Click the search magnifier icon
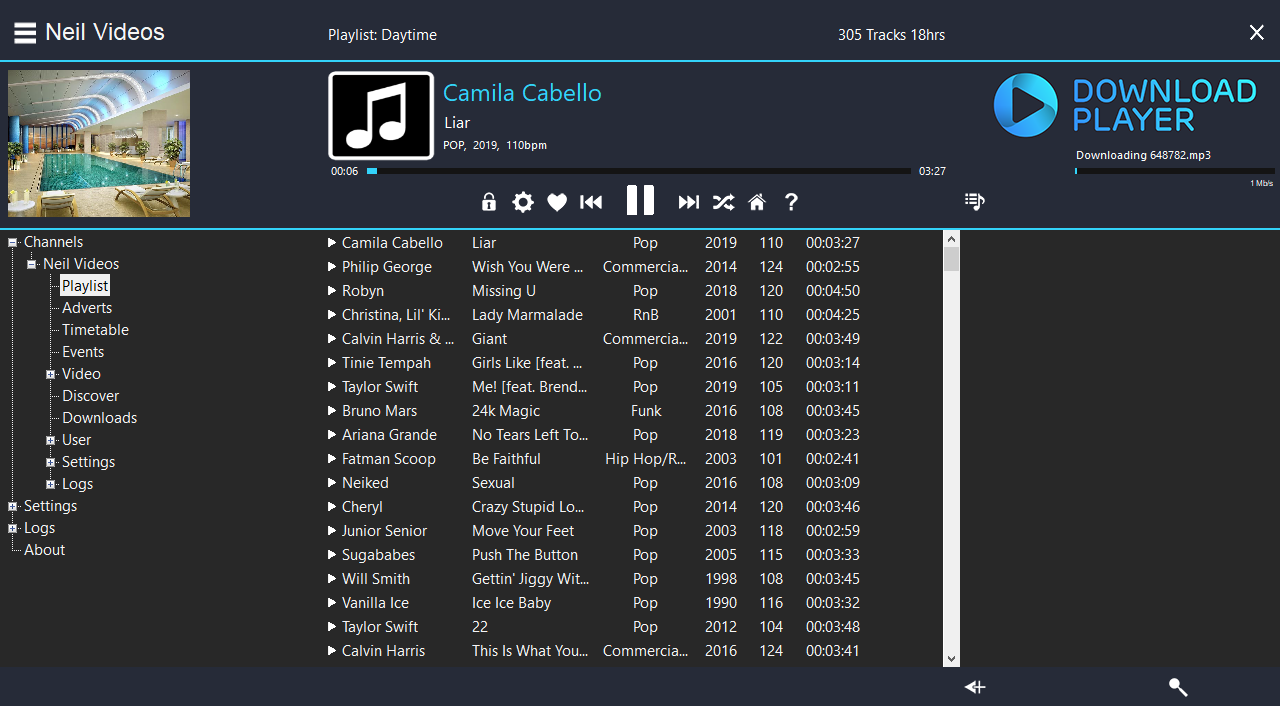Viewport: 1280px width, 706px height. [1178, 687]
